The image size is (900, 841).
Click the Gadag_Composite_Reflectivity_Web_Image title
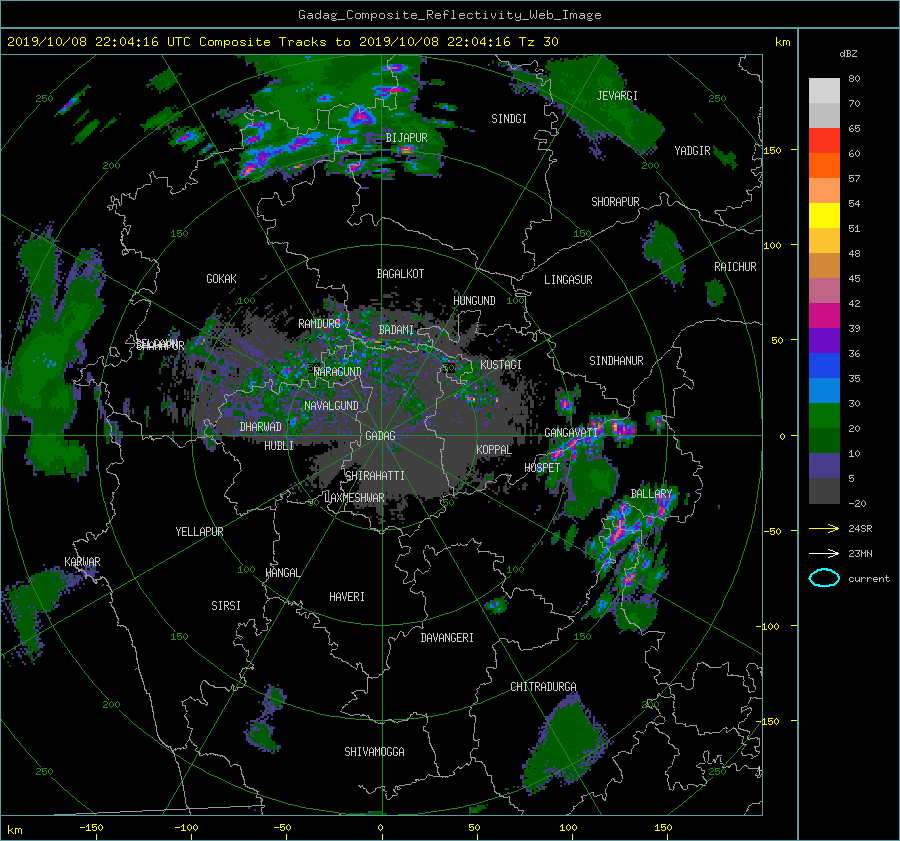449,15
